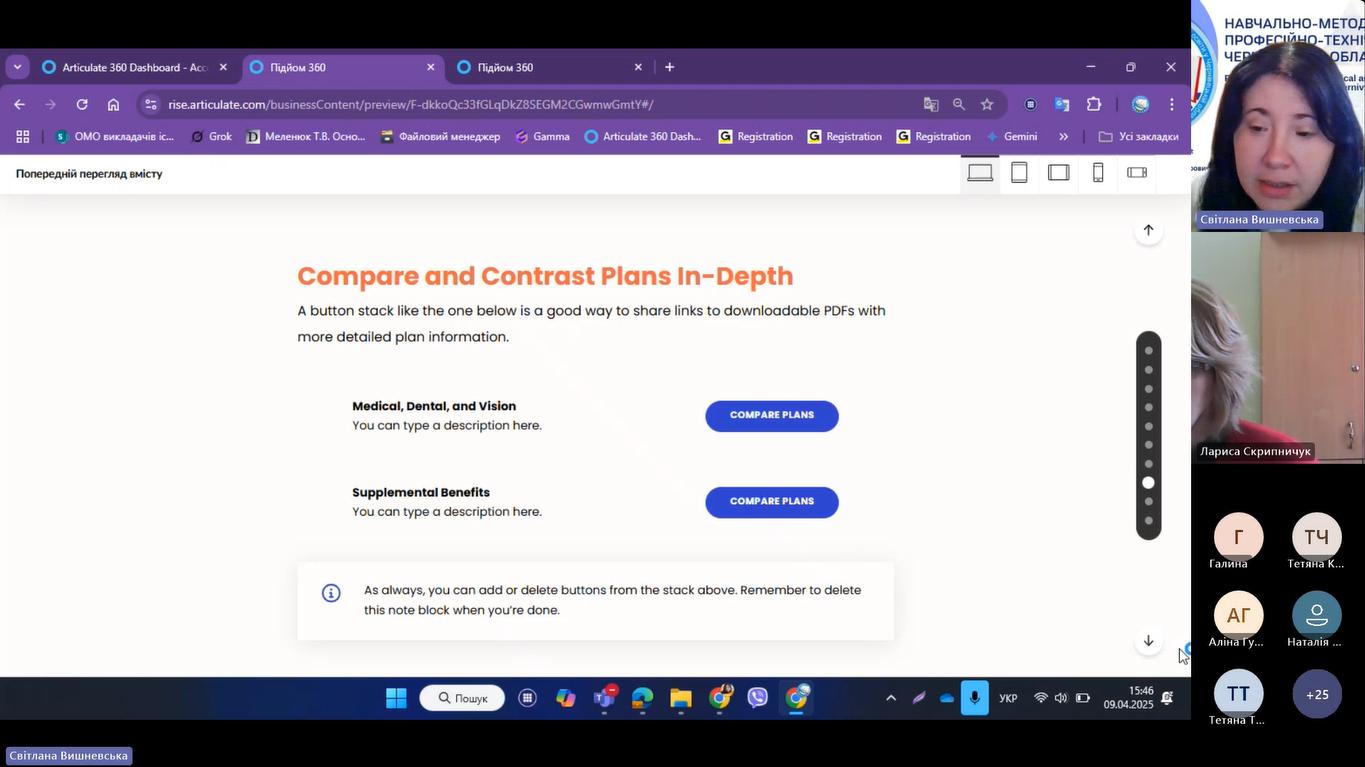Open Chrome extensions puzzle icon
Screen dimensions: 1365x767
(1094, 104)
